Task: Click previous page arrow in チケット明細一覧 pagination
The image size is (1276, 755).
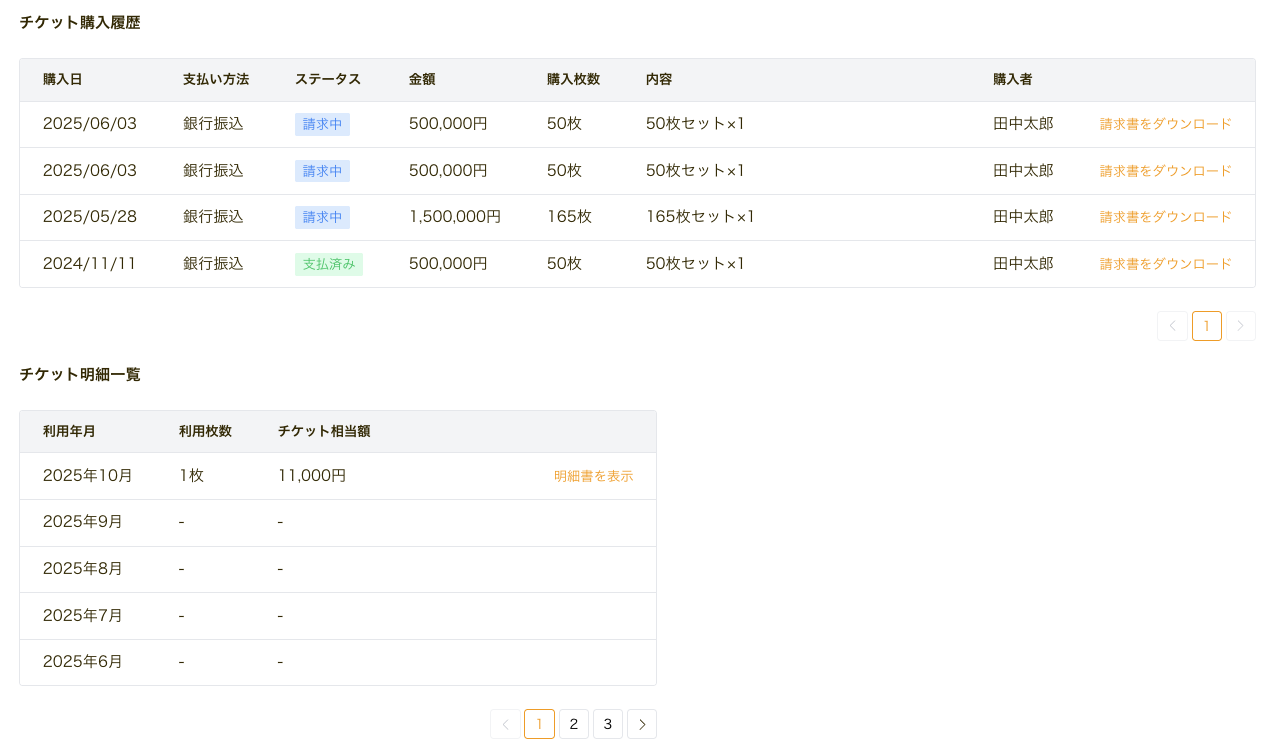Action: pyautogui.click(x=505, y=724)
